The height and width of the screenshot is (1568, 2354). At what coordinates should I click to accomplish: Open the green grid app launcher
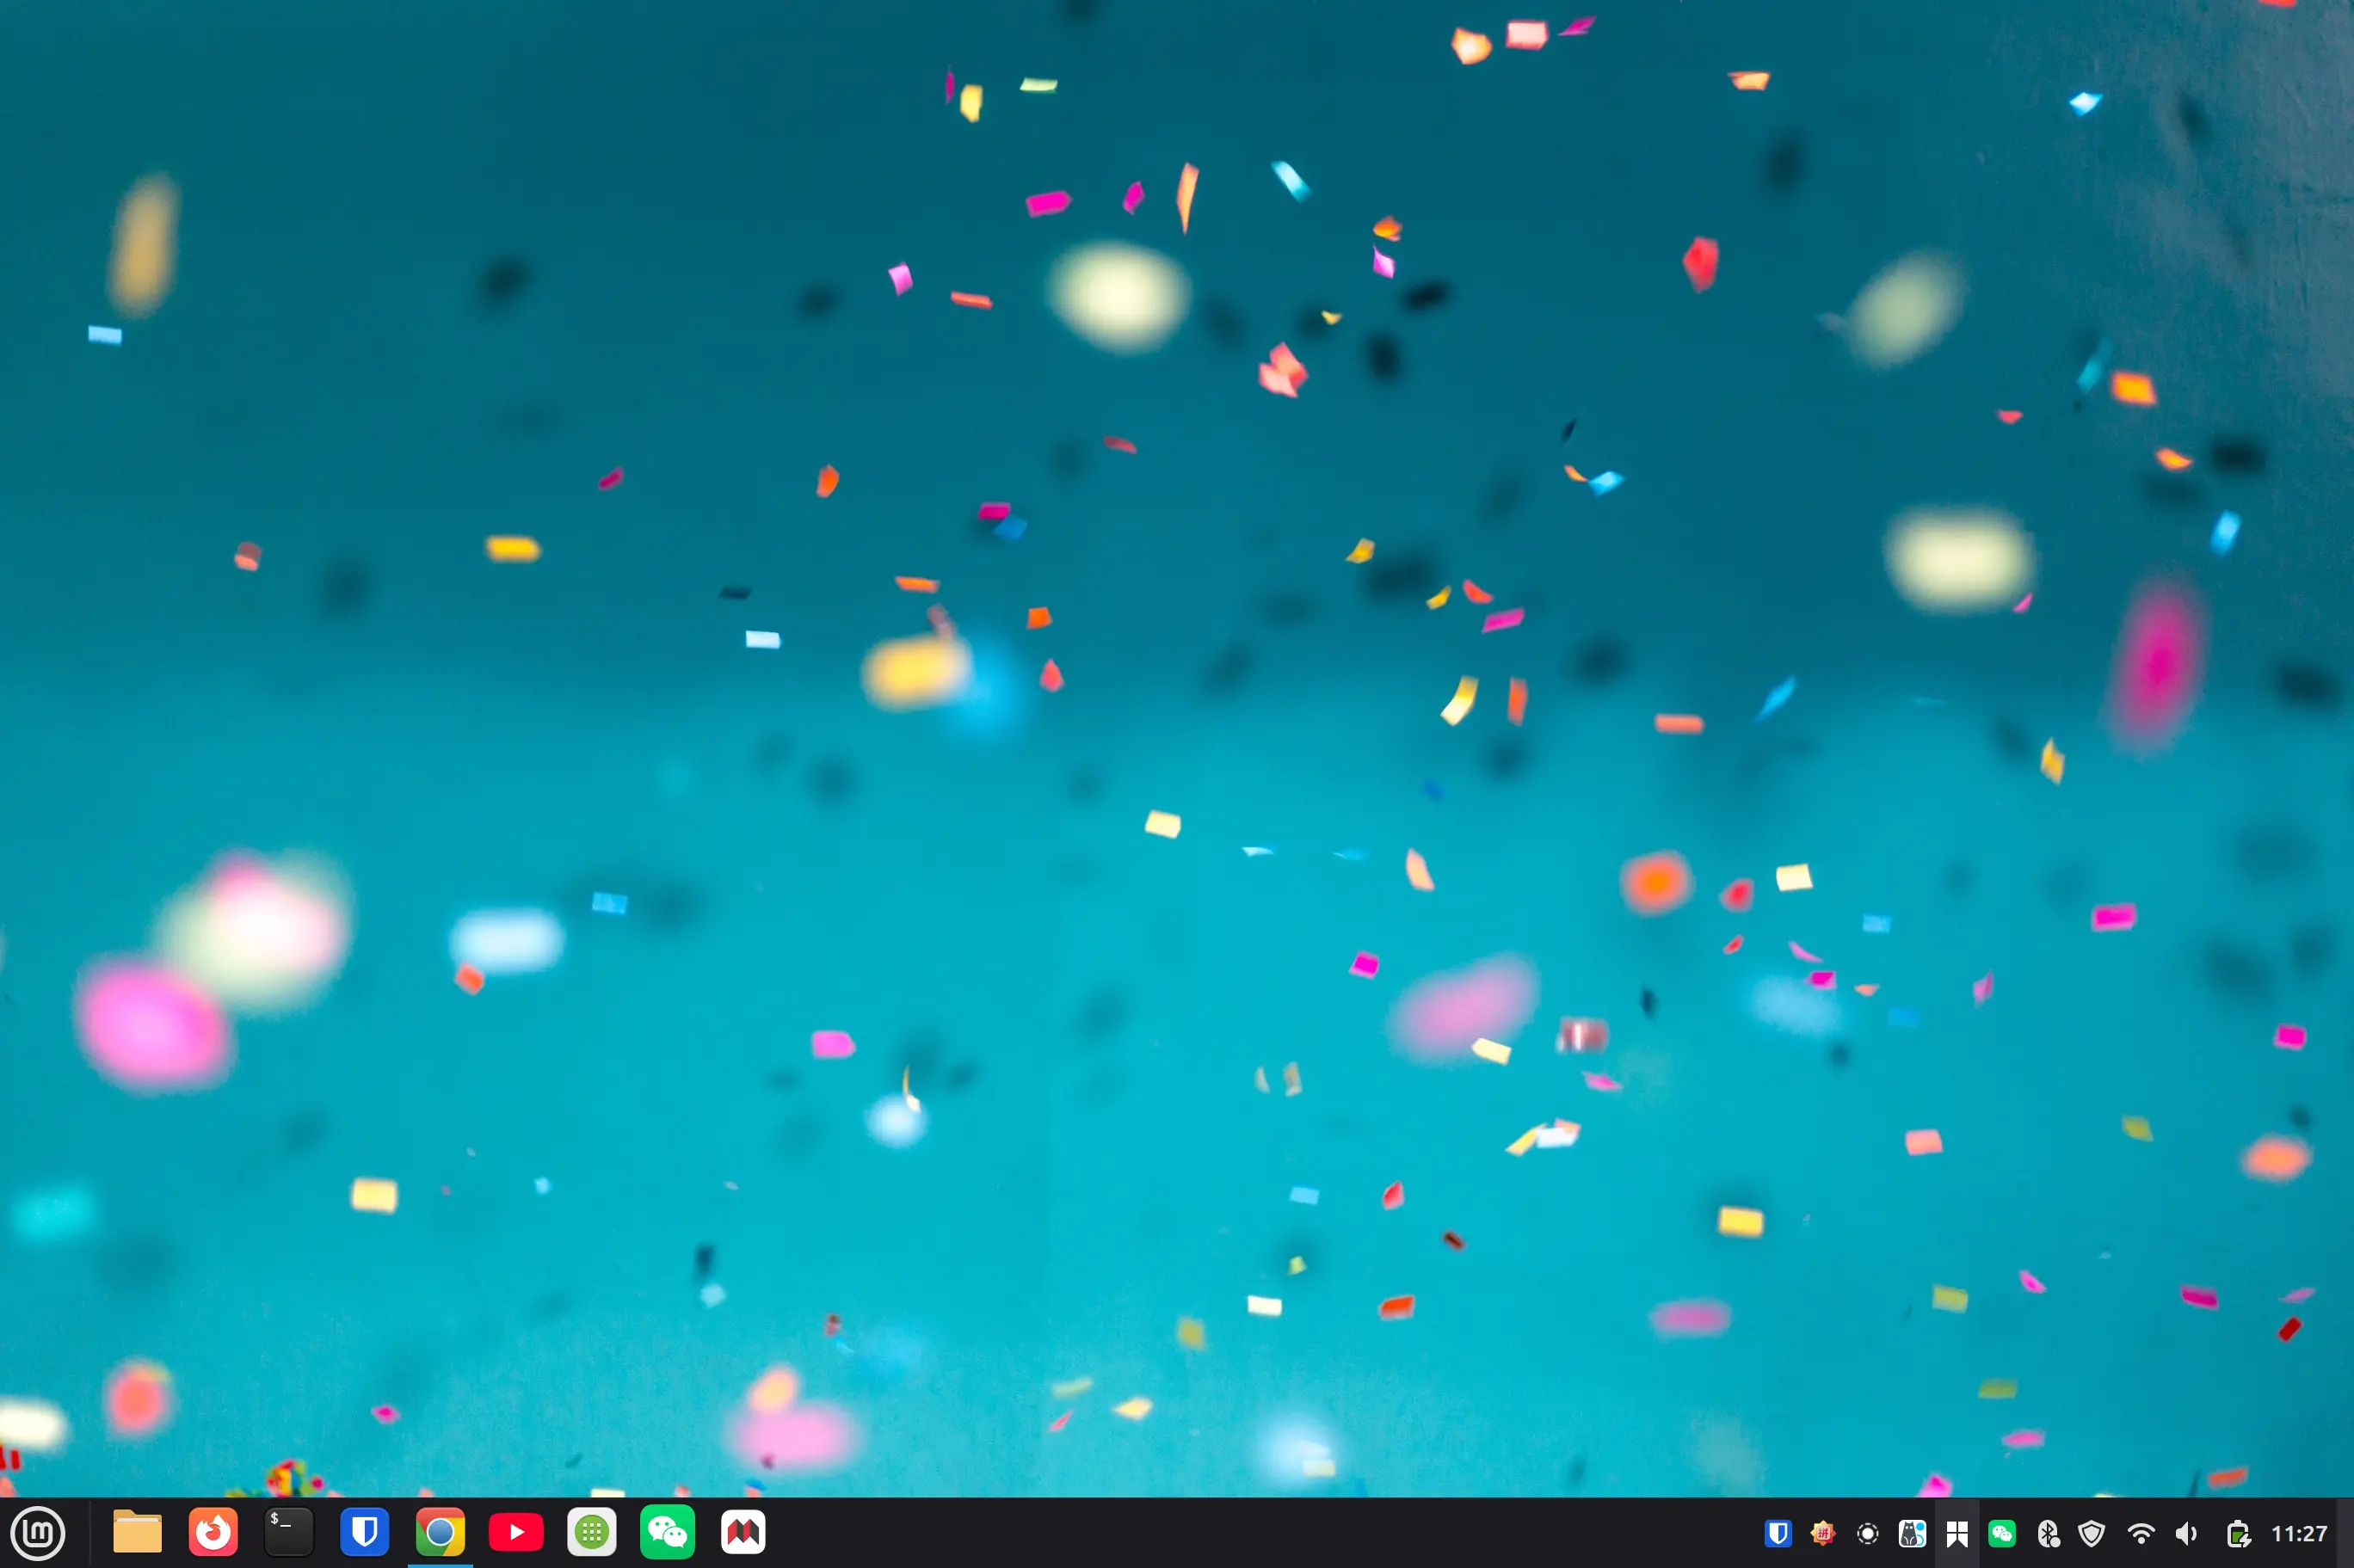(592, 1532)
